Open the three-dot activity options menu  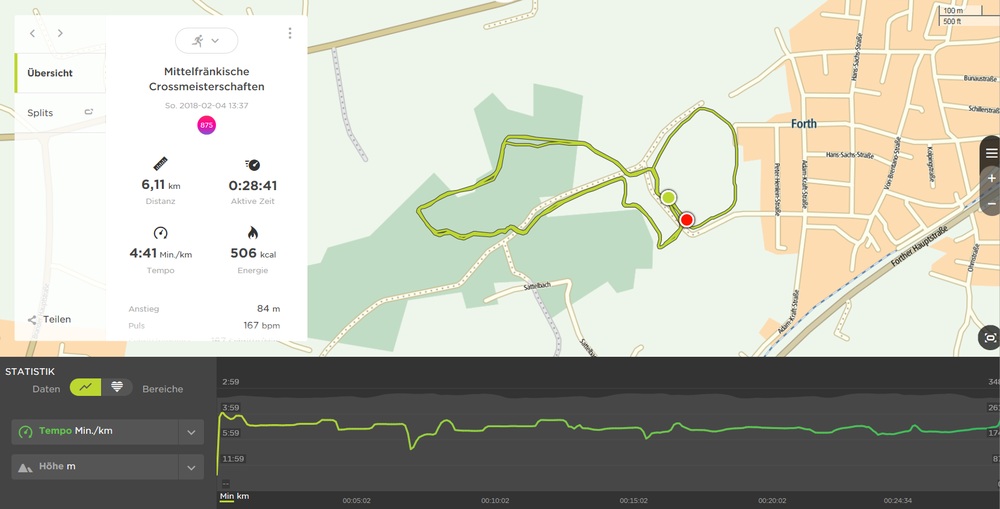click(x=290, y=33)
